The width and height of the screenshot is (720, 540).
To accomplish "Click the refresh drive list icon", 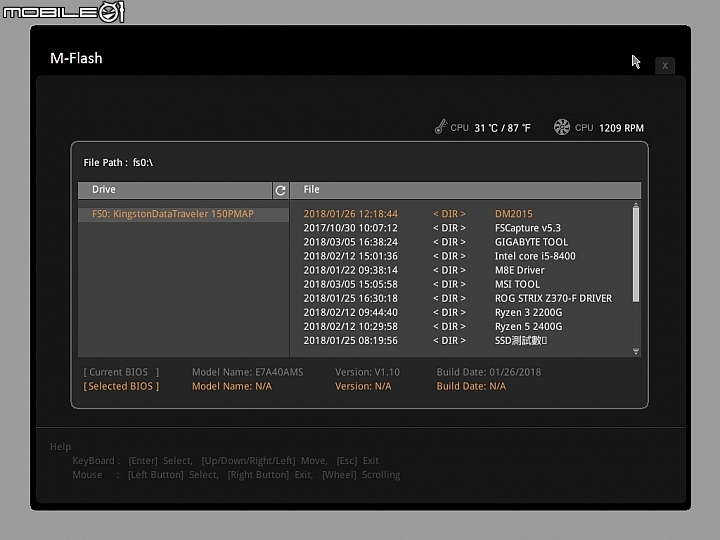I will (281, 190).
